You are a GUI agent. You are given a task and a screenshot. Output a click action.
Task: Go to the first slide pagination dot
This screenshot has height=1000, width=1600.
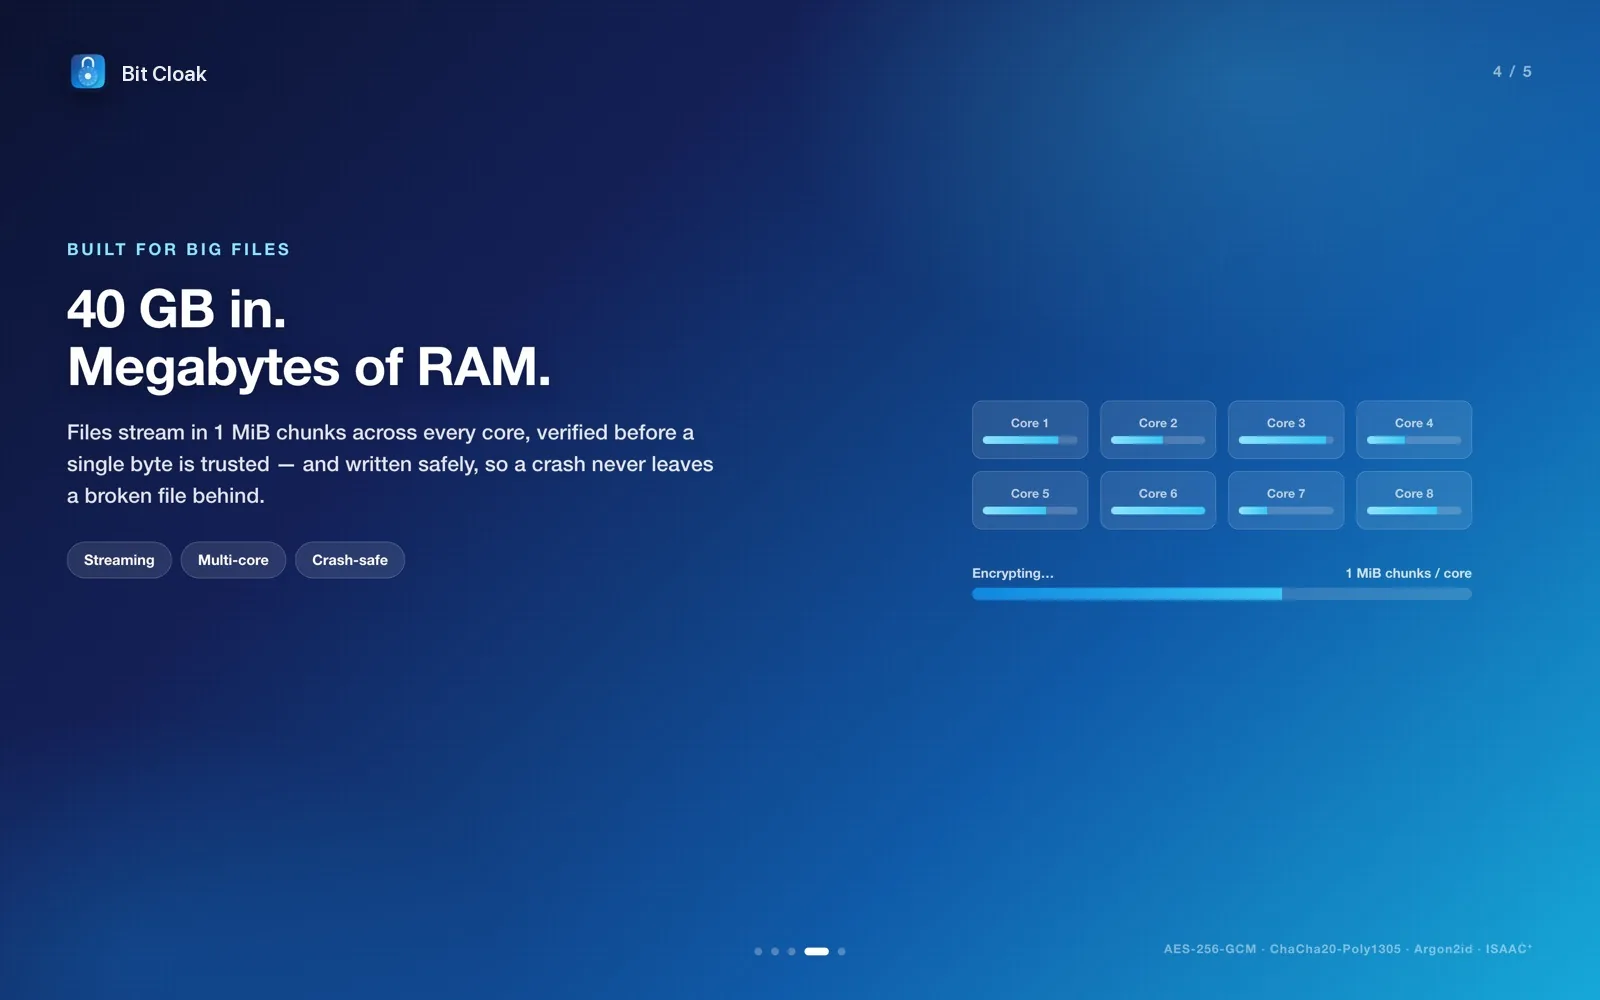tap(758, 951)
